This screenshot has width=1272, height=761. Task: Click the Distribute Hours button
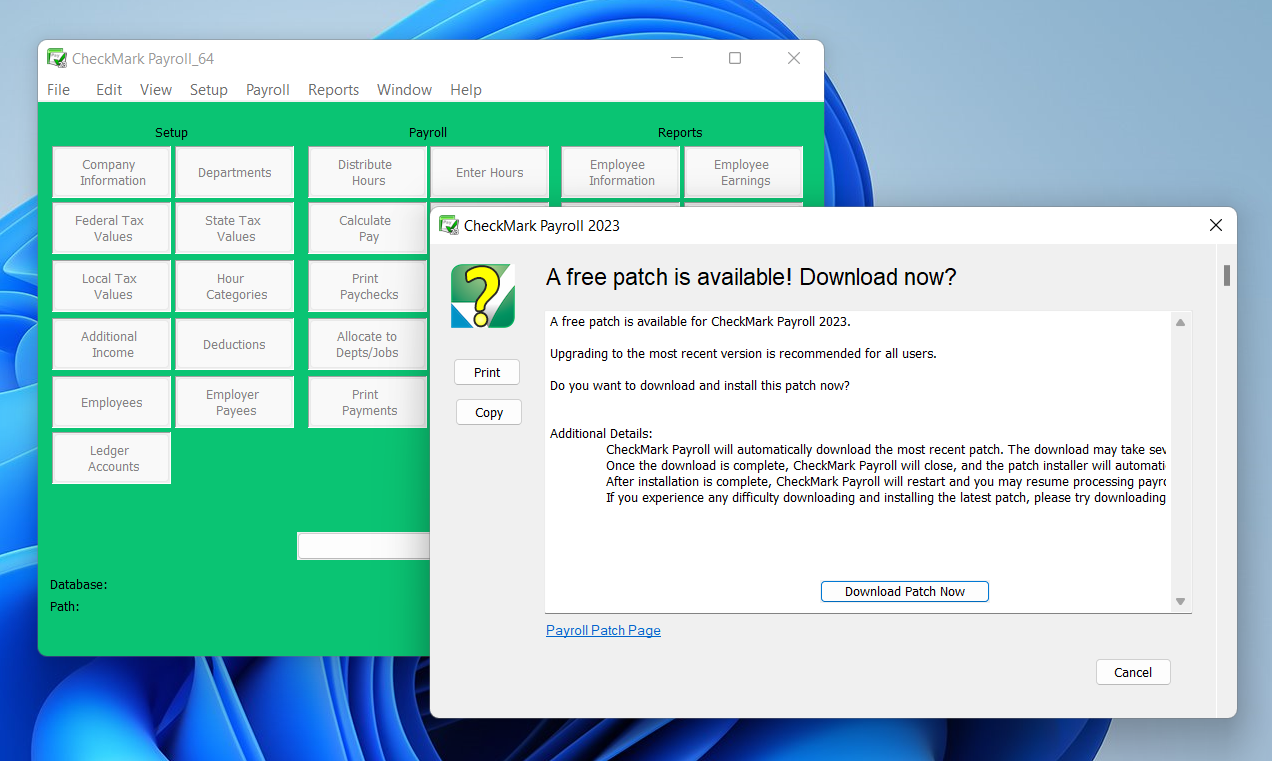click(x=368, y=173)
